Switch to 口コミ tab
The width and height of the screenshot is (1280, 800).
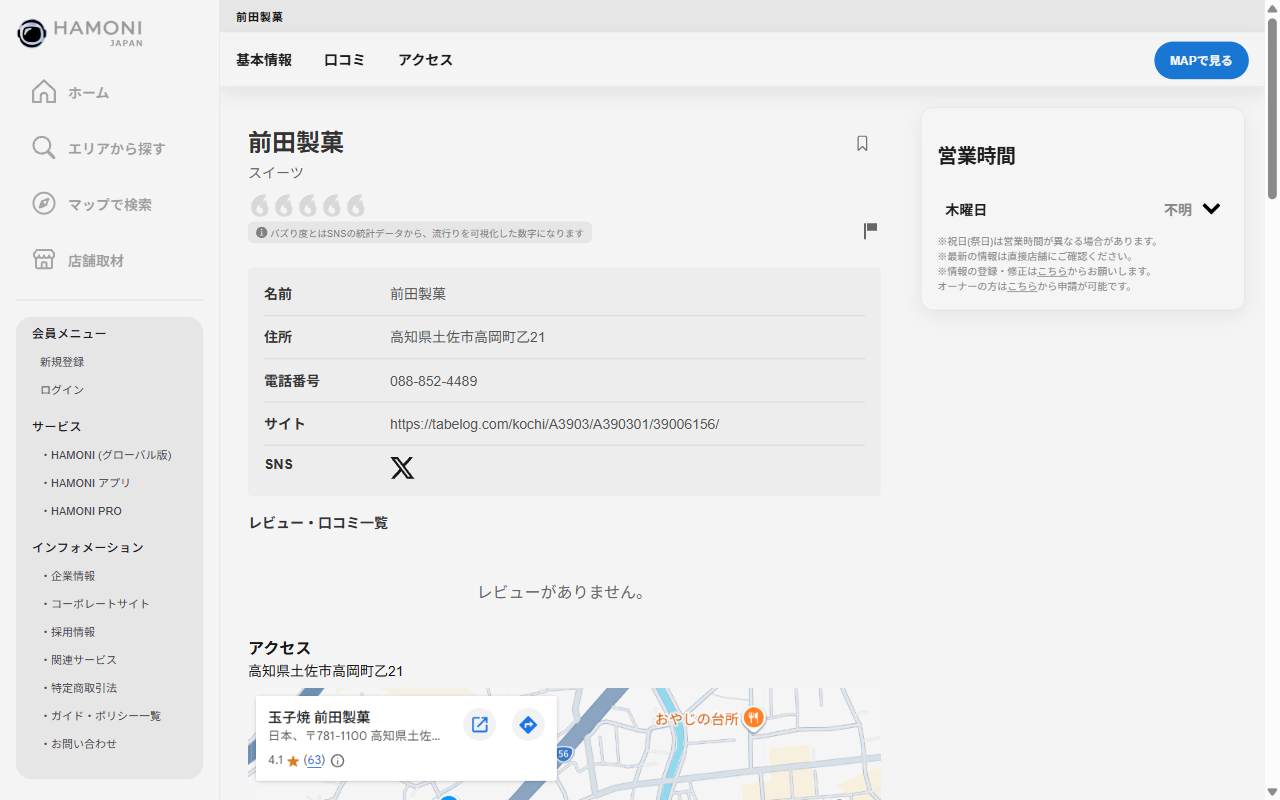click(344, 60)
